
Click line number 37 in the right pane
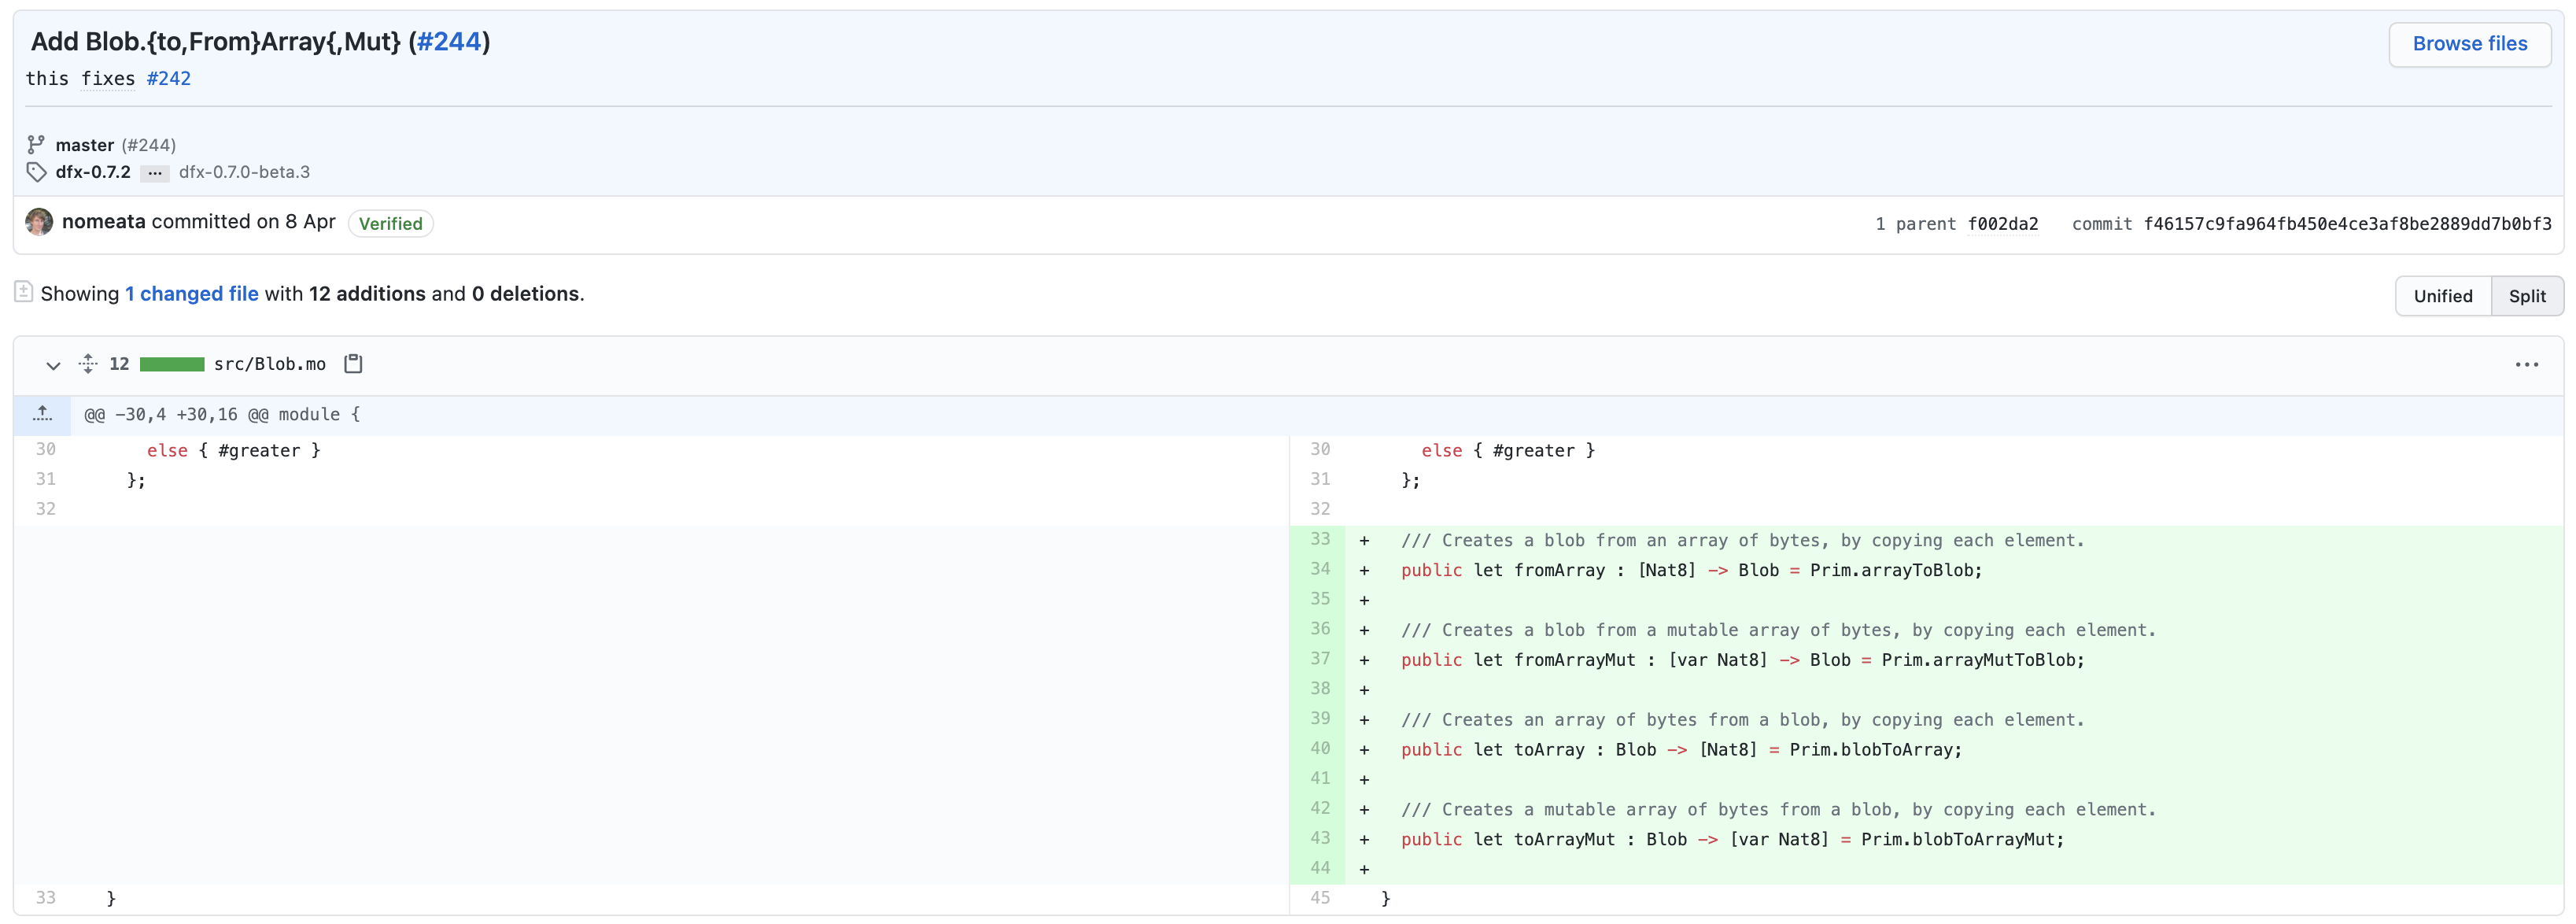1319,659
